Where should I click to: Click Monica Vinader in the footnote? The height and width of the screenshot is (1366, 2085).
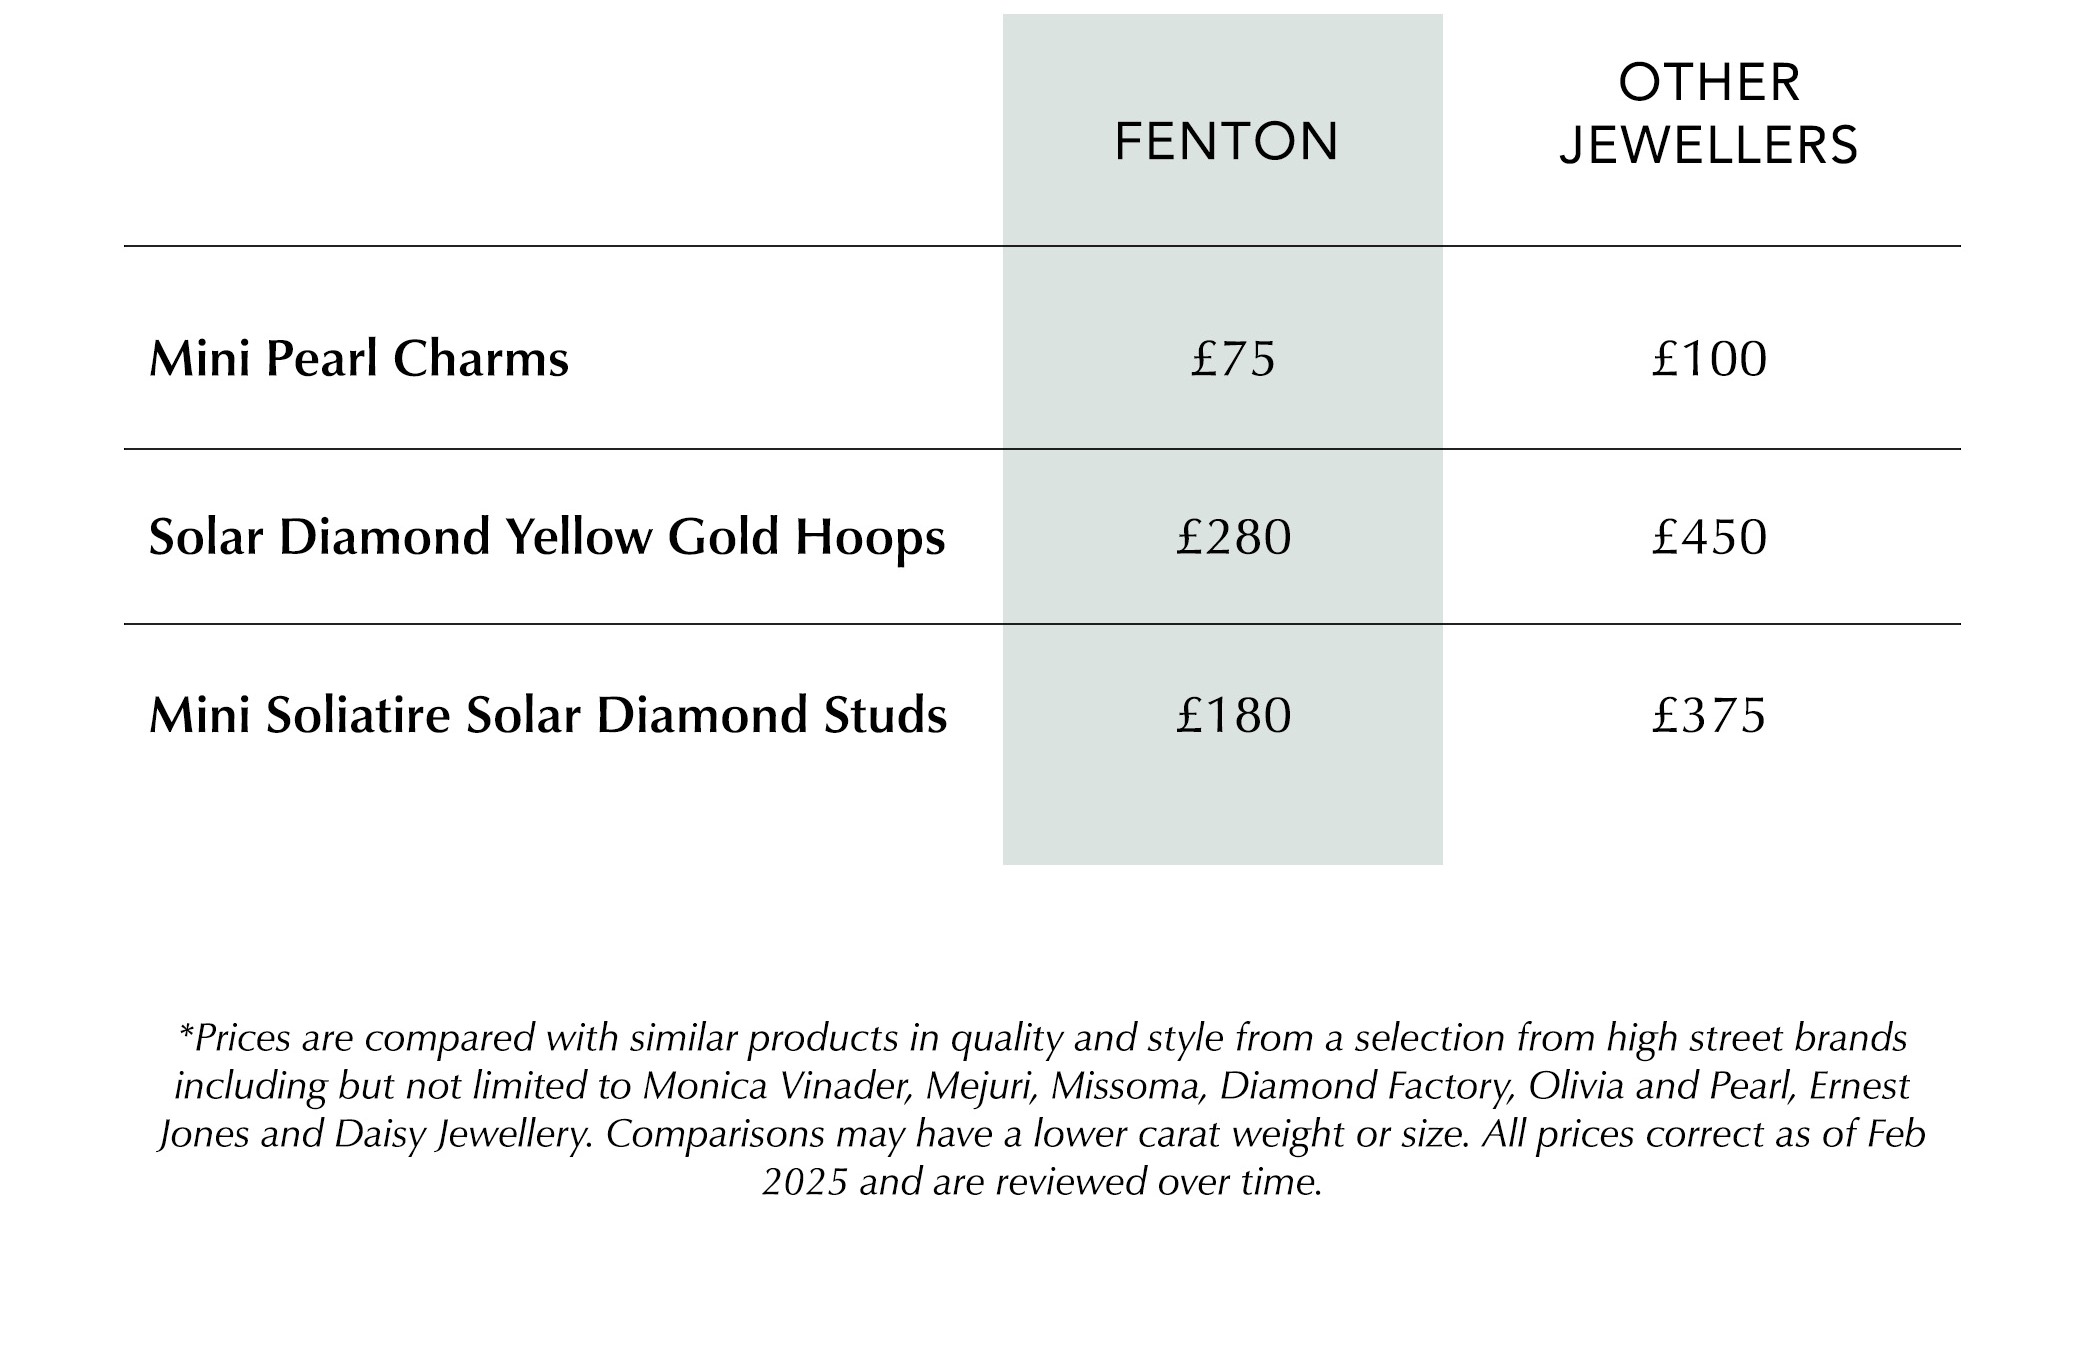(776, 1086)
